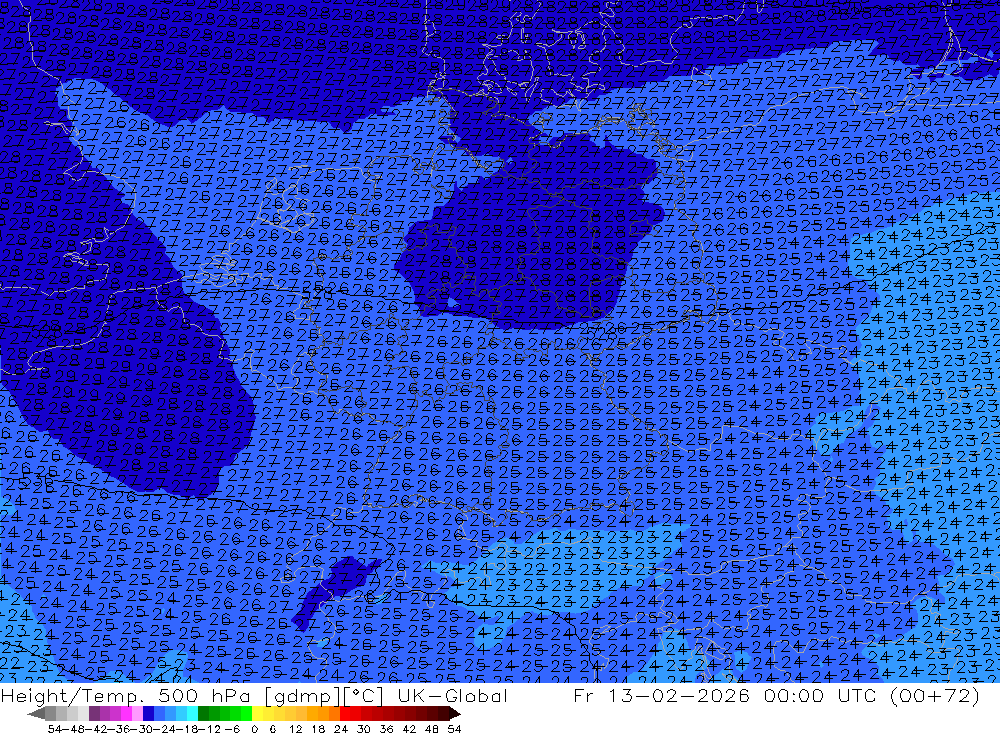Click the 'UK-Global' model name label
Screen dimensions: 1000x733
click(x=453, y=695)
